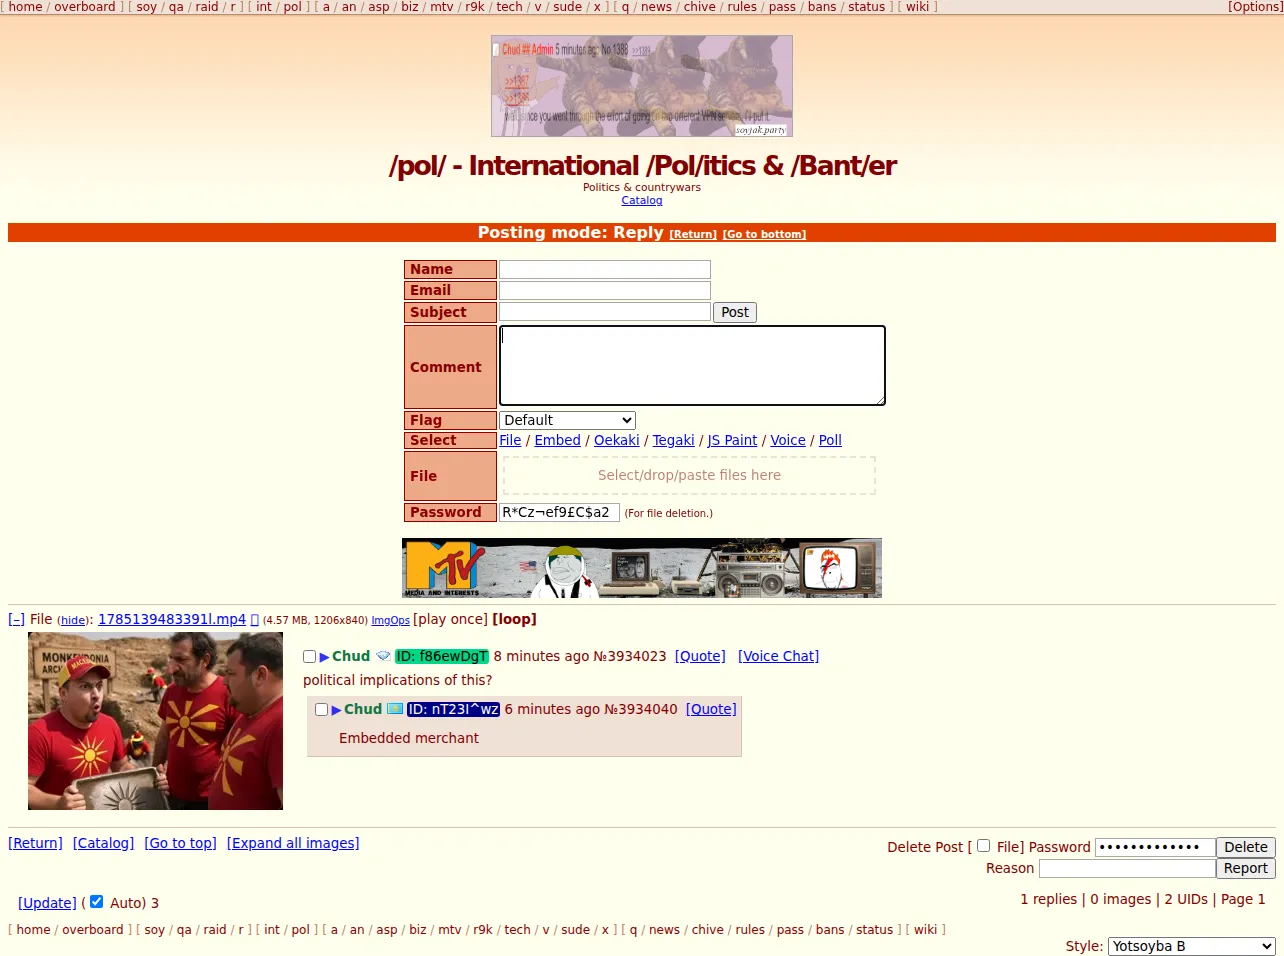Screen dimensions: 1284x956
Task: Open the wiki link in top navigation
Action: click(x=918, y=7)
